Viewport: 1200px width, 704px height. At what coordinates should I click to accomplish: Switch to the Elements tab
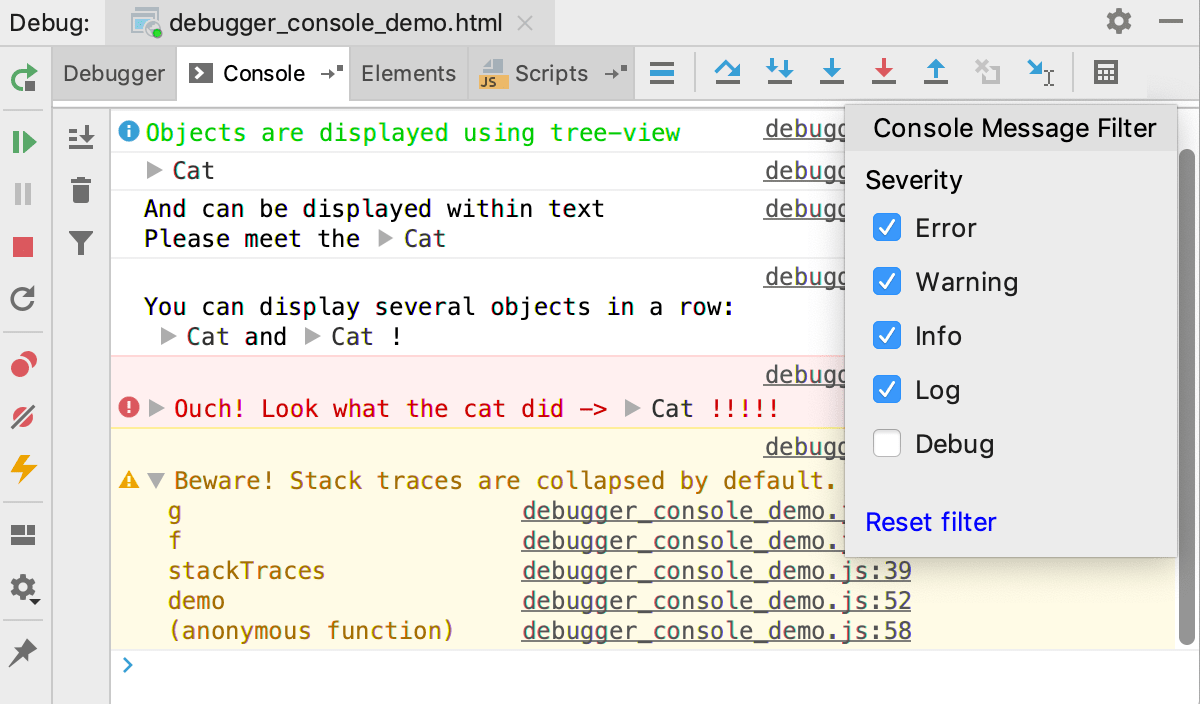408,72
